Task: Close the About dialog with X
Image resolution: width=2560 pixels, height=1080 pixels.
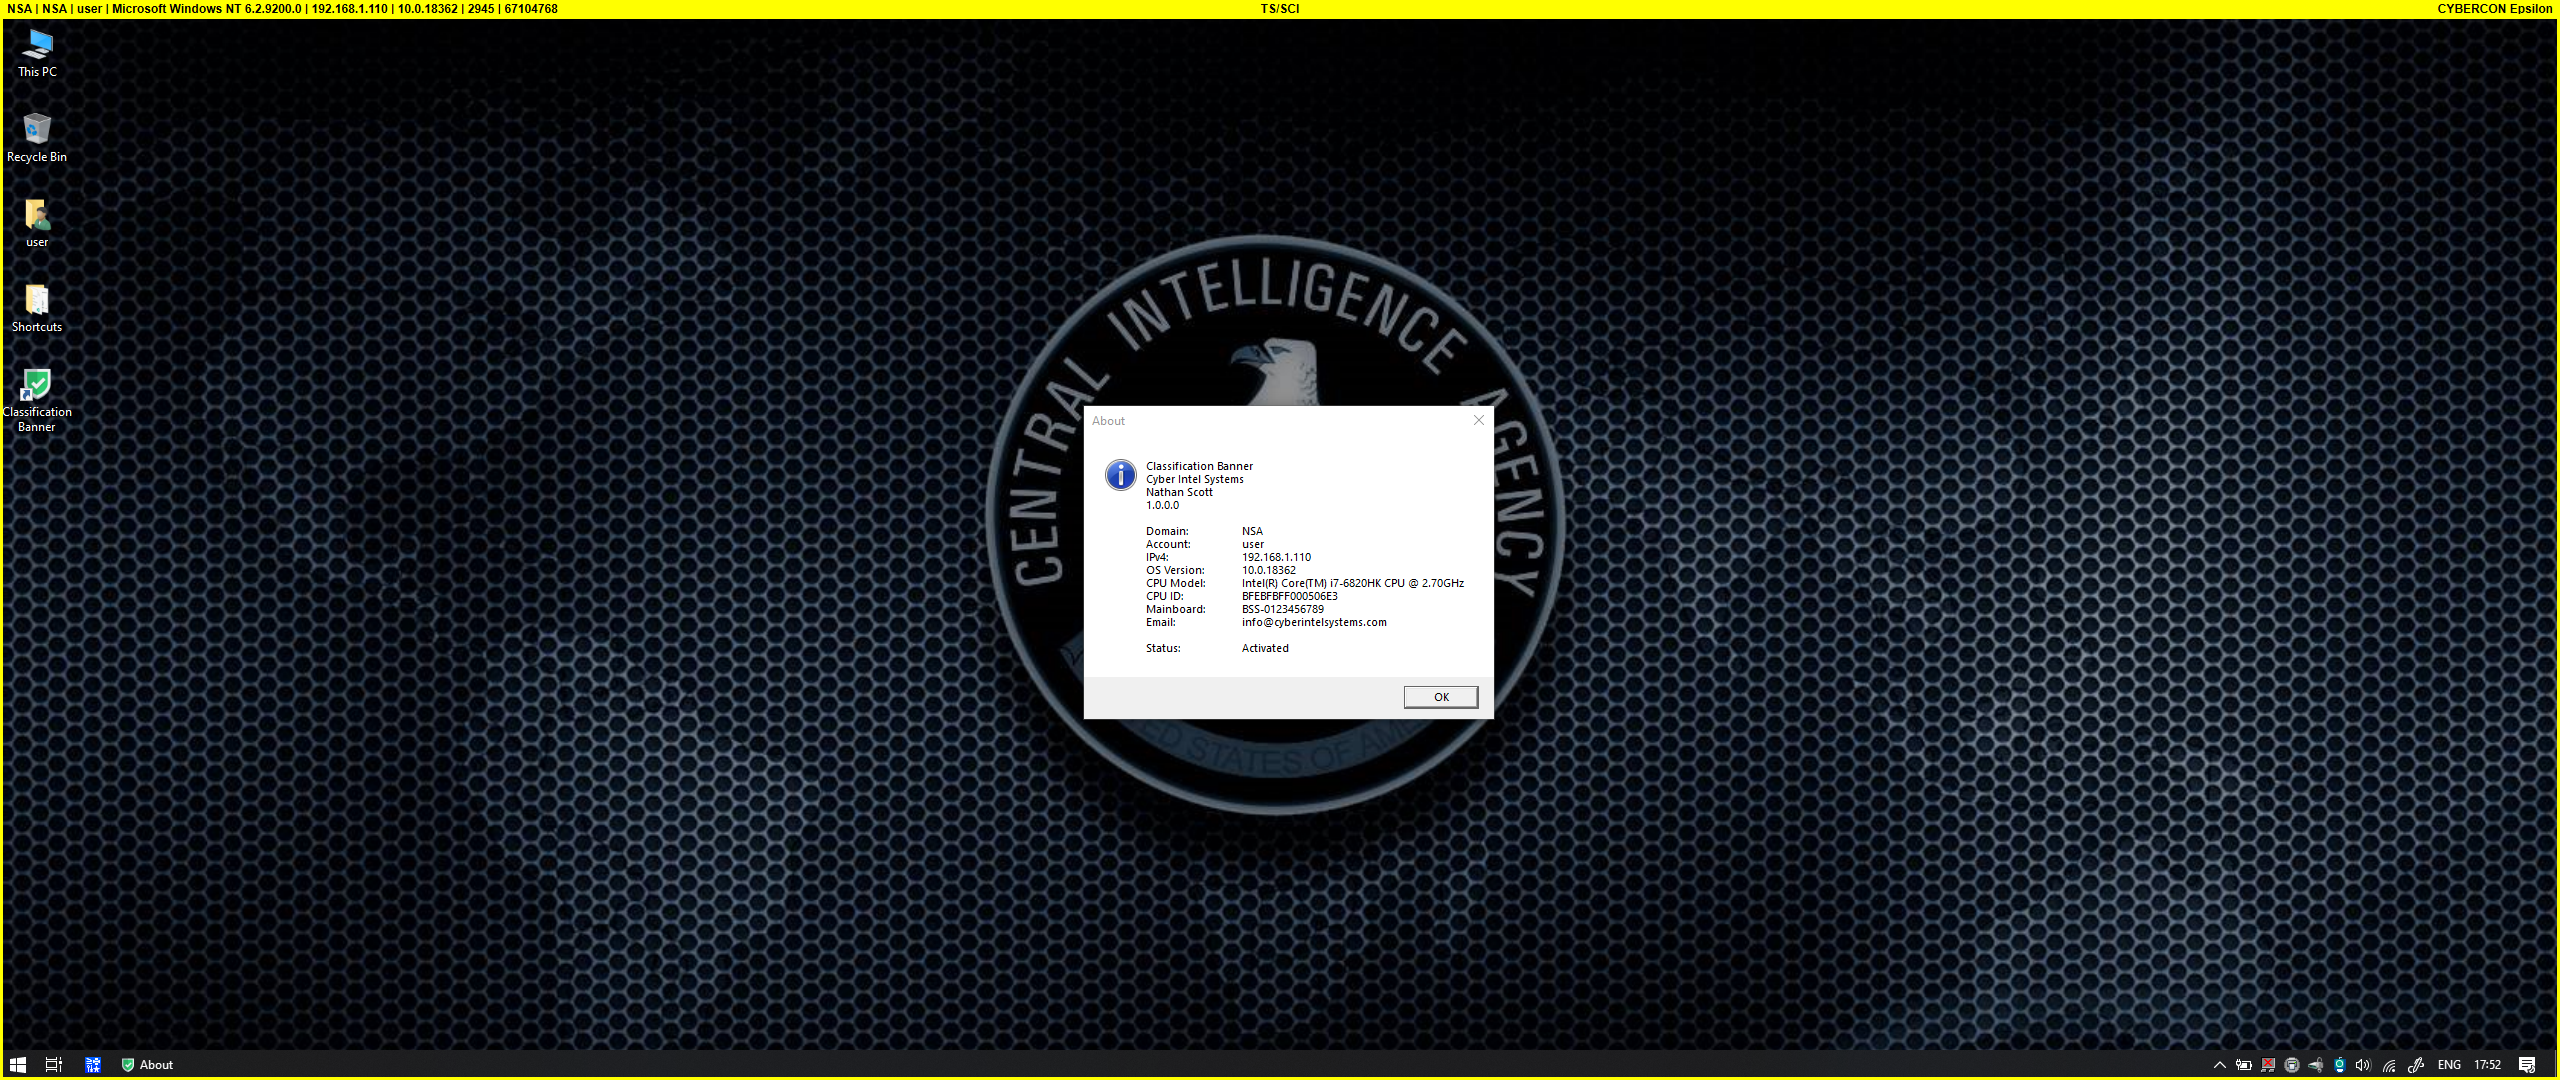Action: pyautogui.click(x=1478, y=420)
